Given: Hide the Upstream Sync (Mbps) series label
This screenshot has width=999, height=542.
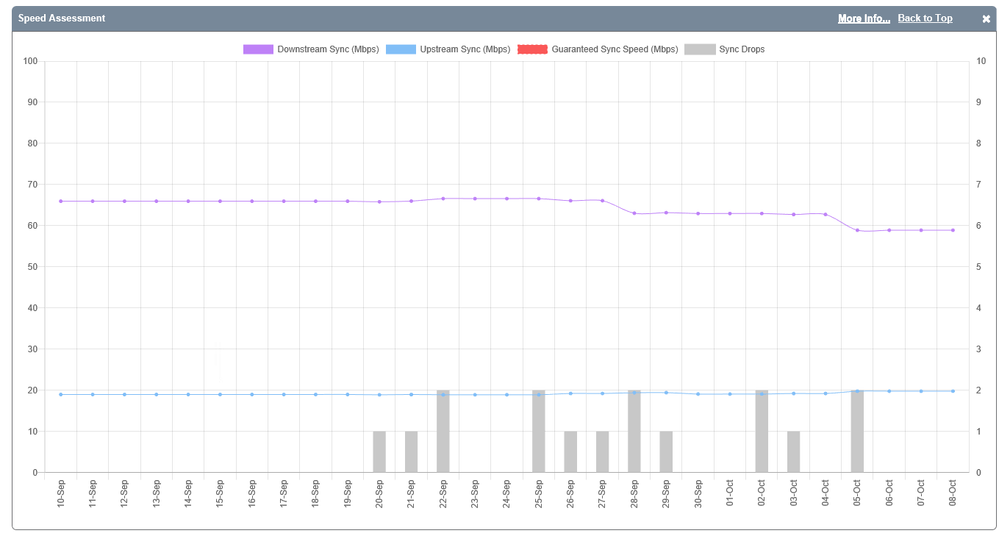Looking at the screenshot, I should [465, 49].
